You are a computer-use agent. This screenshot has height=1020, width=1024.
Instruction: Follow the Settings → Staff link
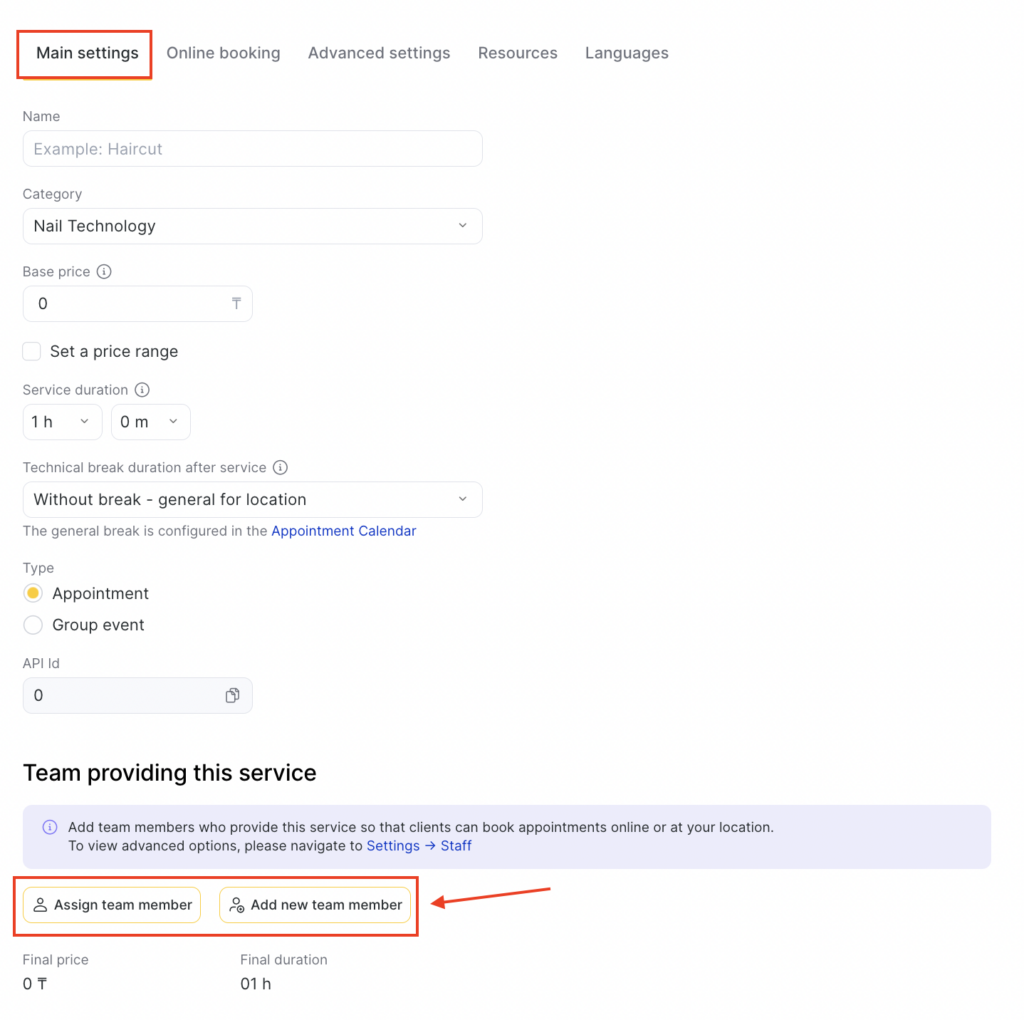click(418, 846)
